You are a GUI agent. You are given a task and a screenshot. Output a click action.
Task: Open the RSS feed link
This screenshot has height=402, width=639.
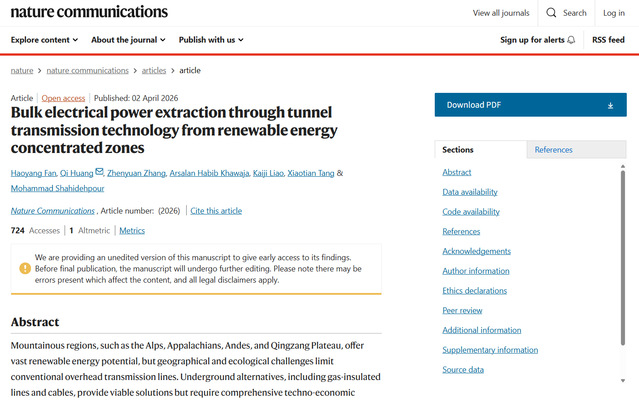(608, 40)
